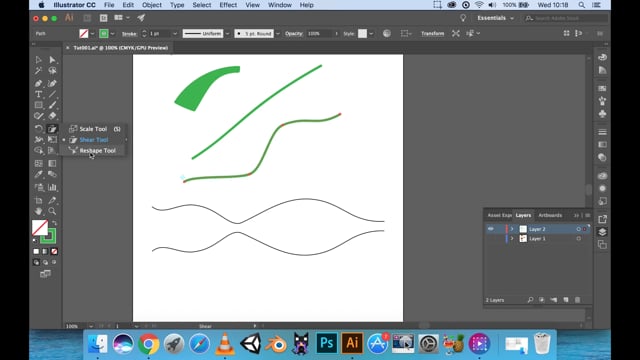Switch to the Asset Export tab
This screenshot has width=640, height=360.
tap(500, 216)
